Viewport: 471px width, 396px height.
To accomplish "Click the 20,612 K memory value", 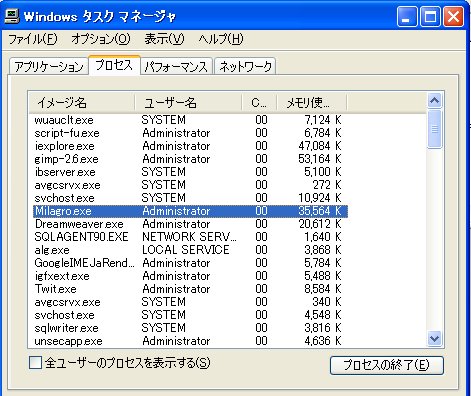I will pyautogui.click(x=320, y=224).
